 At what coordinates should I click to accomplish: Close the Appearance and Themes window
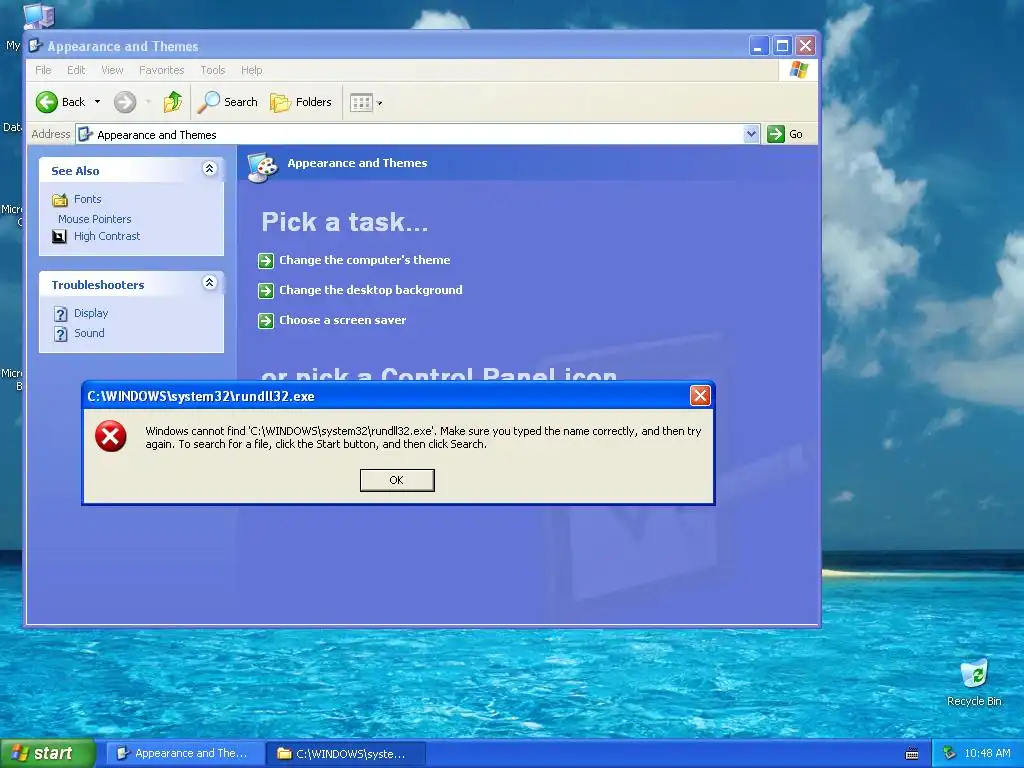(x=805, y=46)
